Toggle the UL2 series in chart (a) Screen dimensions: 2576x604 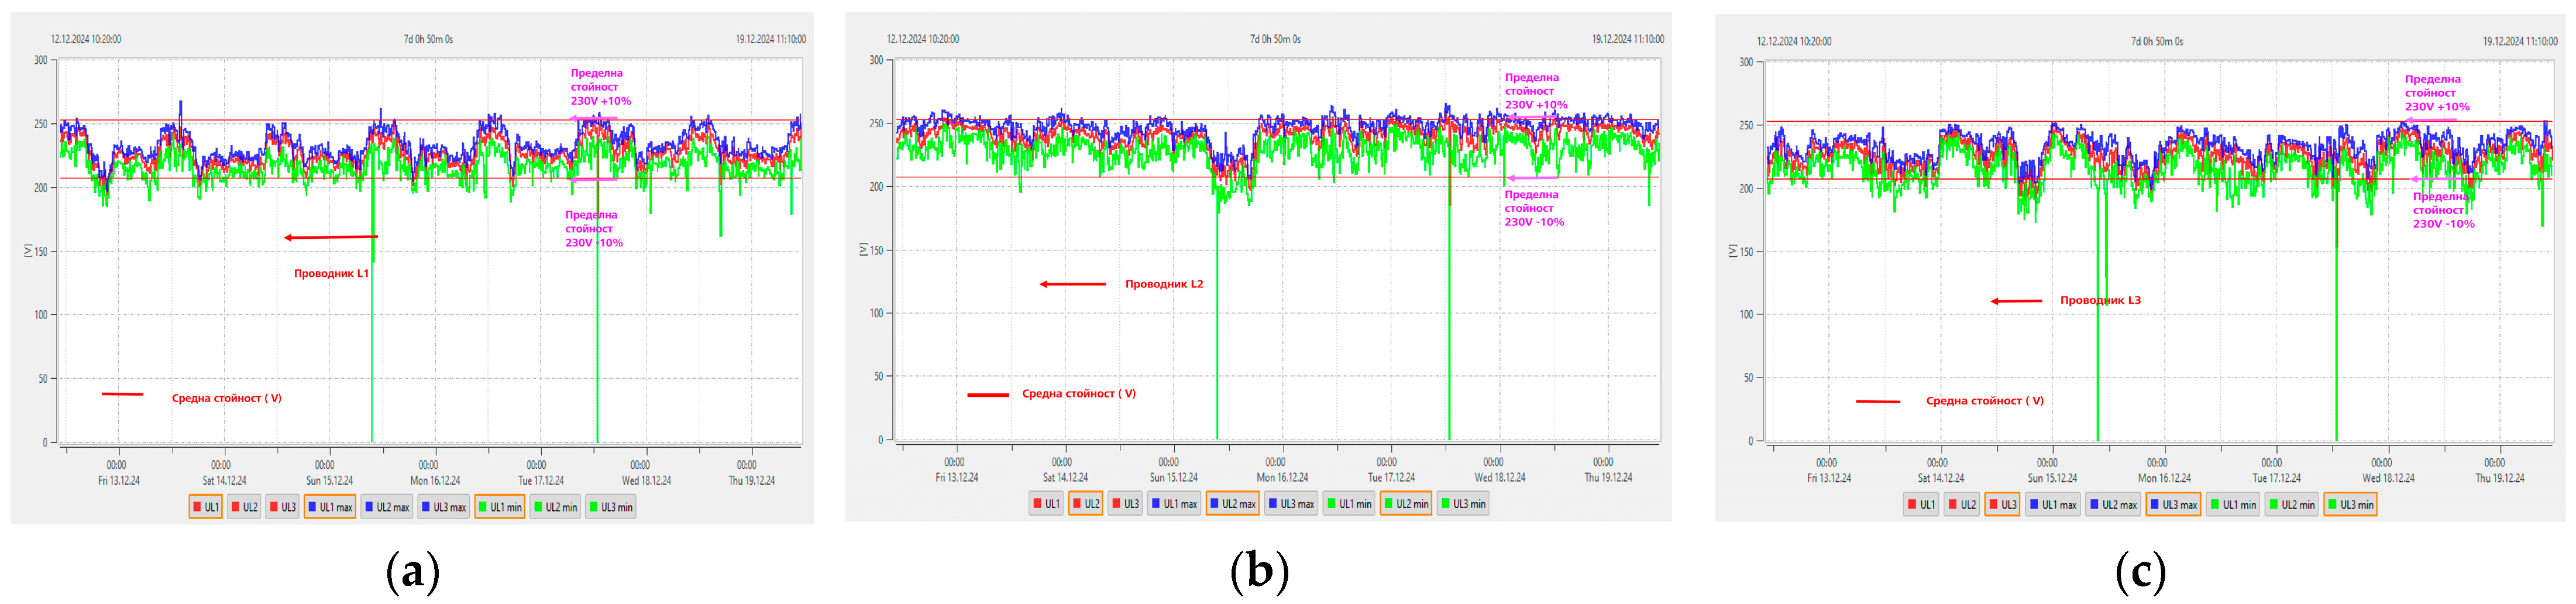pos(244,507)
